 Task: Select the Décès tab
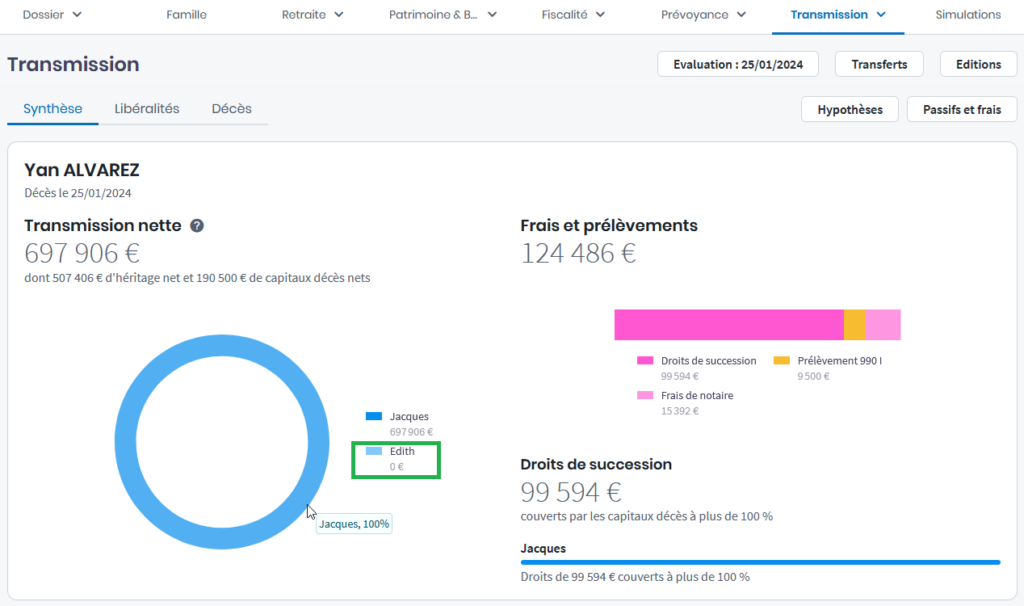pos(231,109)
